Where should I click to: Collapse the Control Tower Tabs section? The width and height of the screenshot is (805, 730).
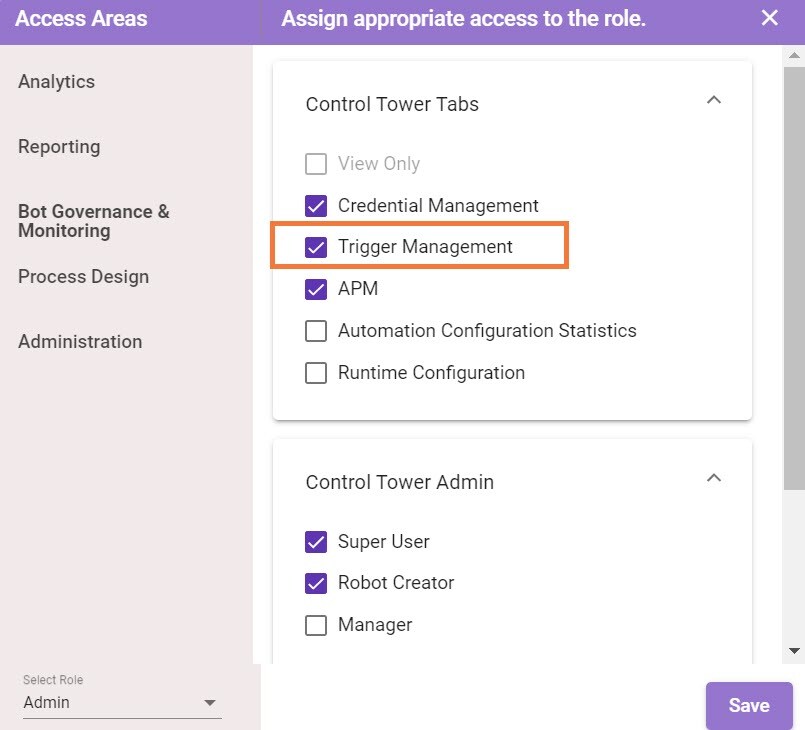pos(713,100)
